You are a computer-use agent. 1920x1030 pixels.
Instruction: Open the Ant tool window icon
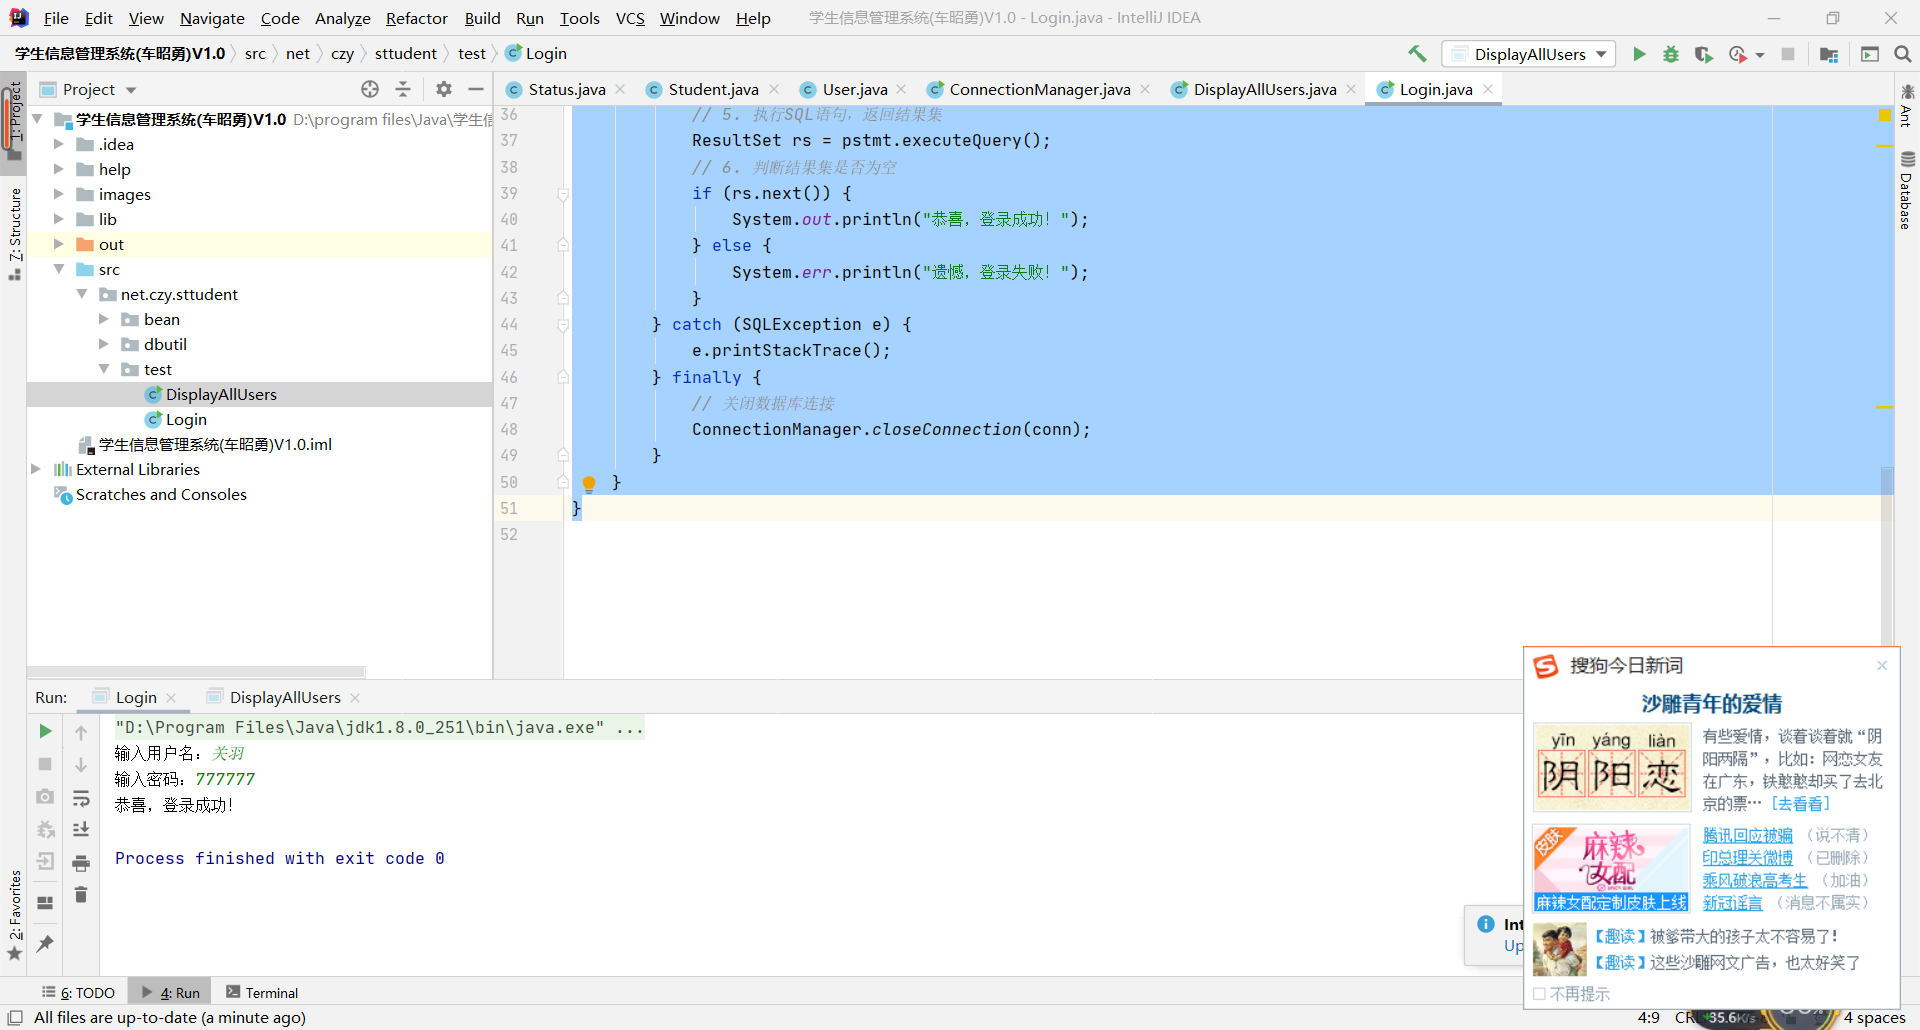(1907, 105)
